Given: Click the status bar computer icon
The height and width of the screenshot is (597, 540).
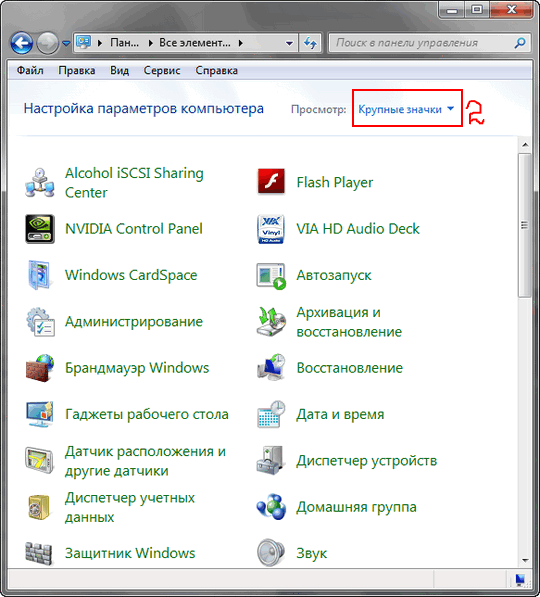Looking at the screenshot, I should coord(520,579).
